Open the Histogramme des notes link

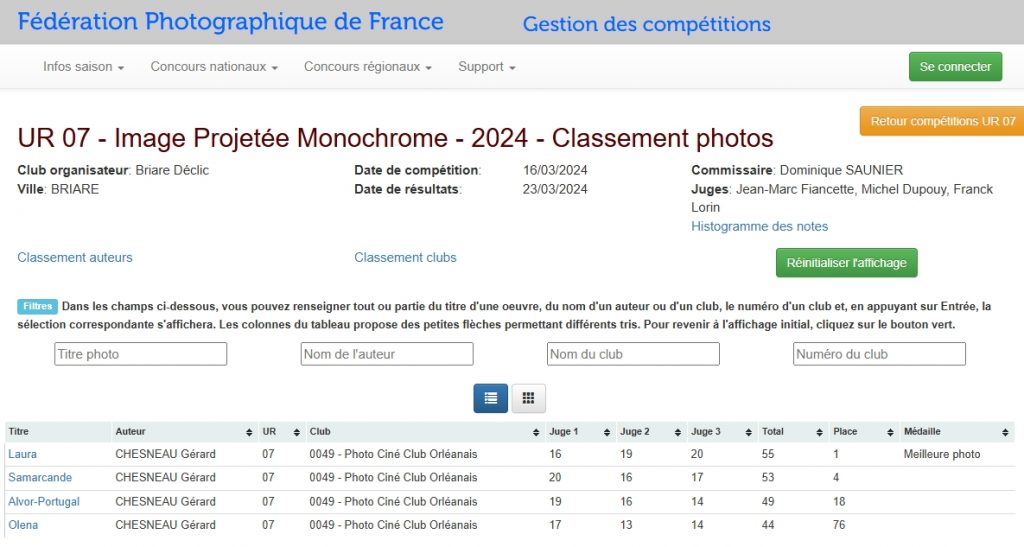pos(759,227)
